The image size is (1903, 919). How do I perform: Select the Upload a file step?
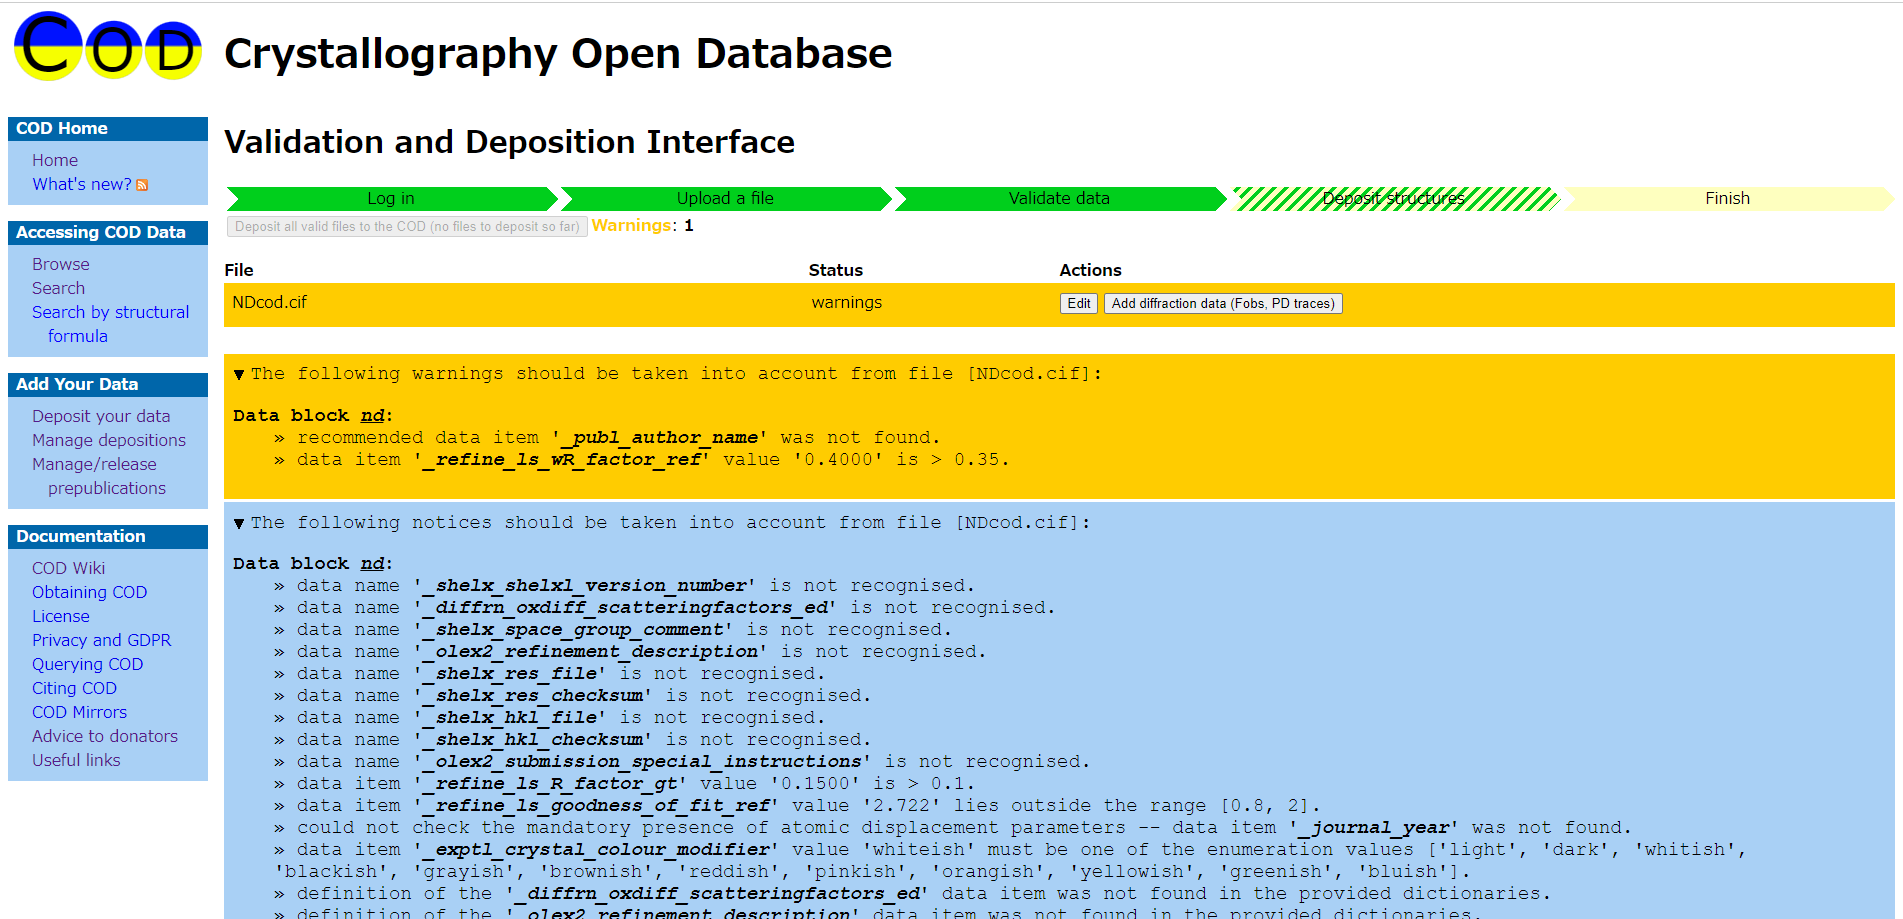pos(725,199)
